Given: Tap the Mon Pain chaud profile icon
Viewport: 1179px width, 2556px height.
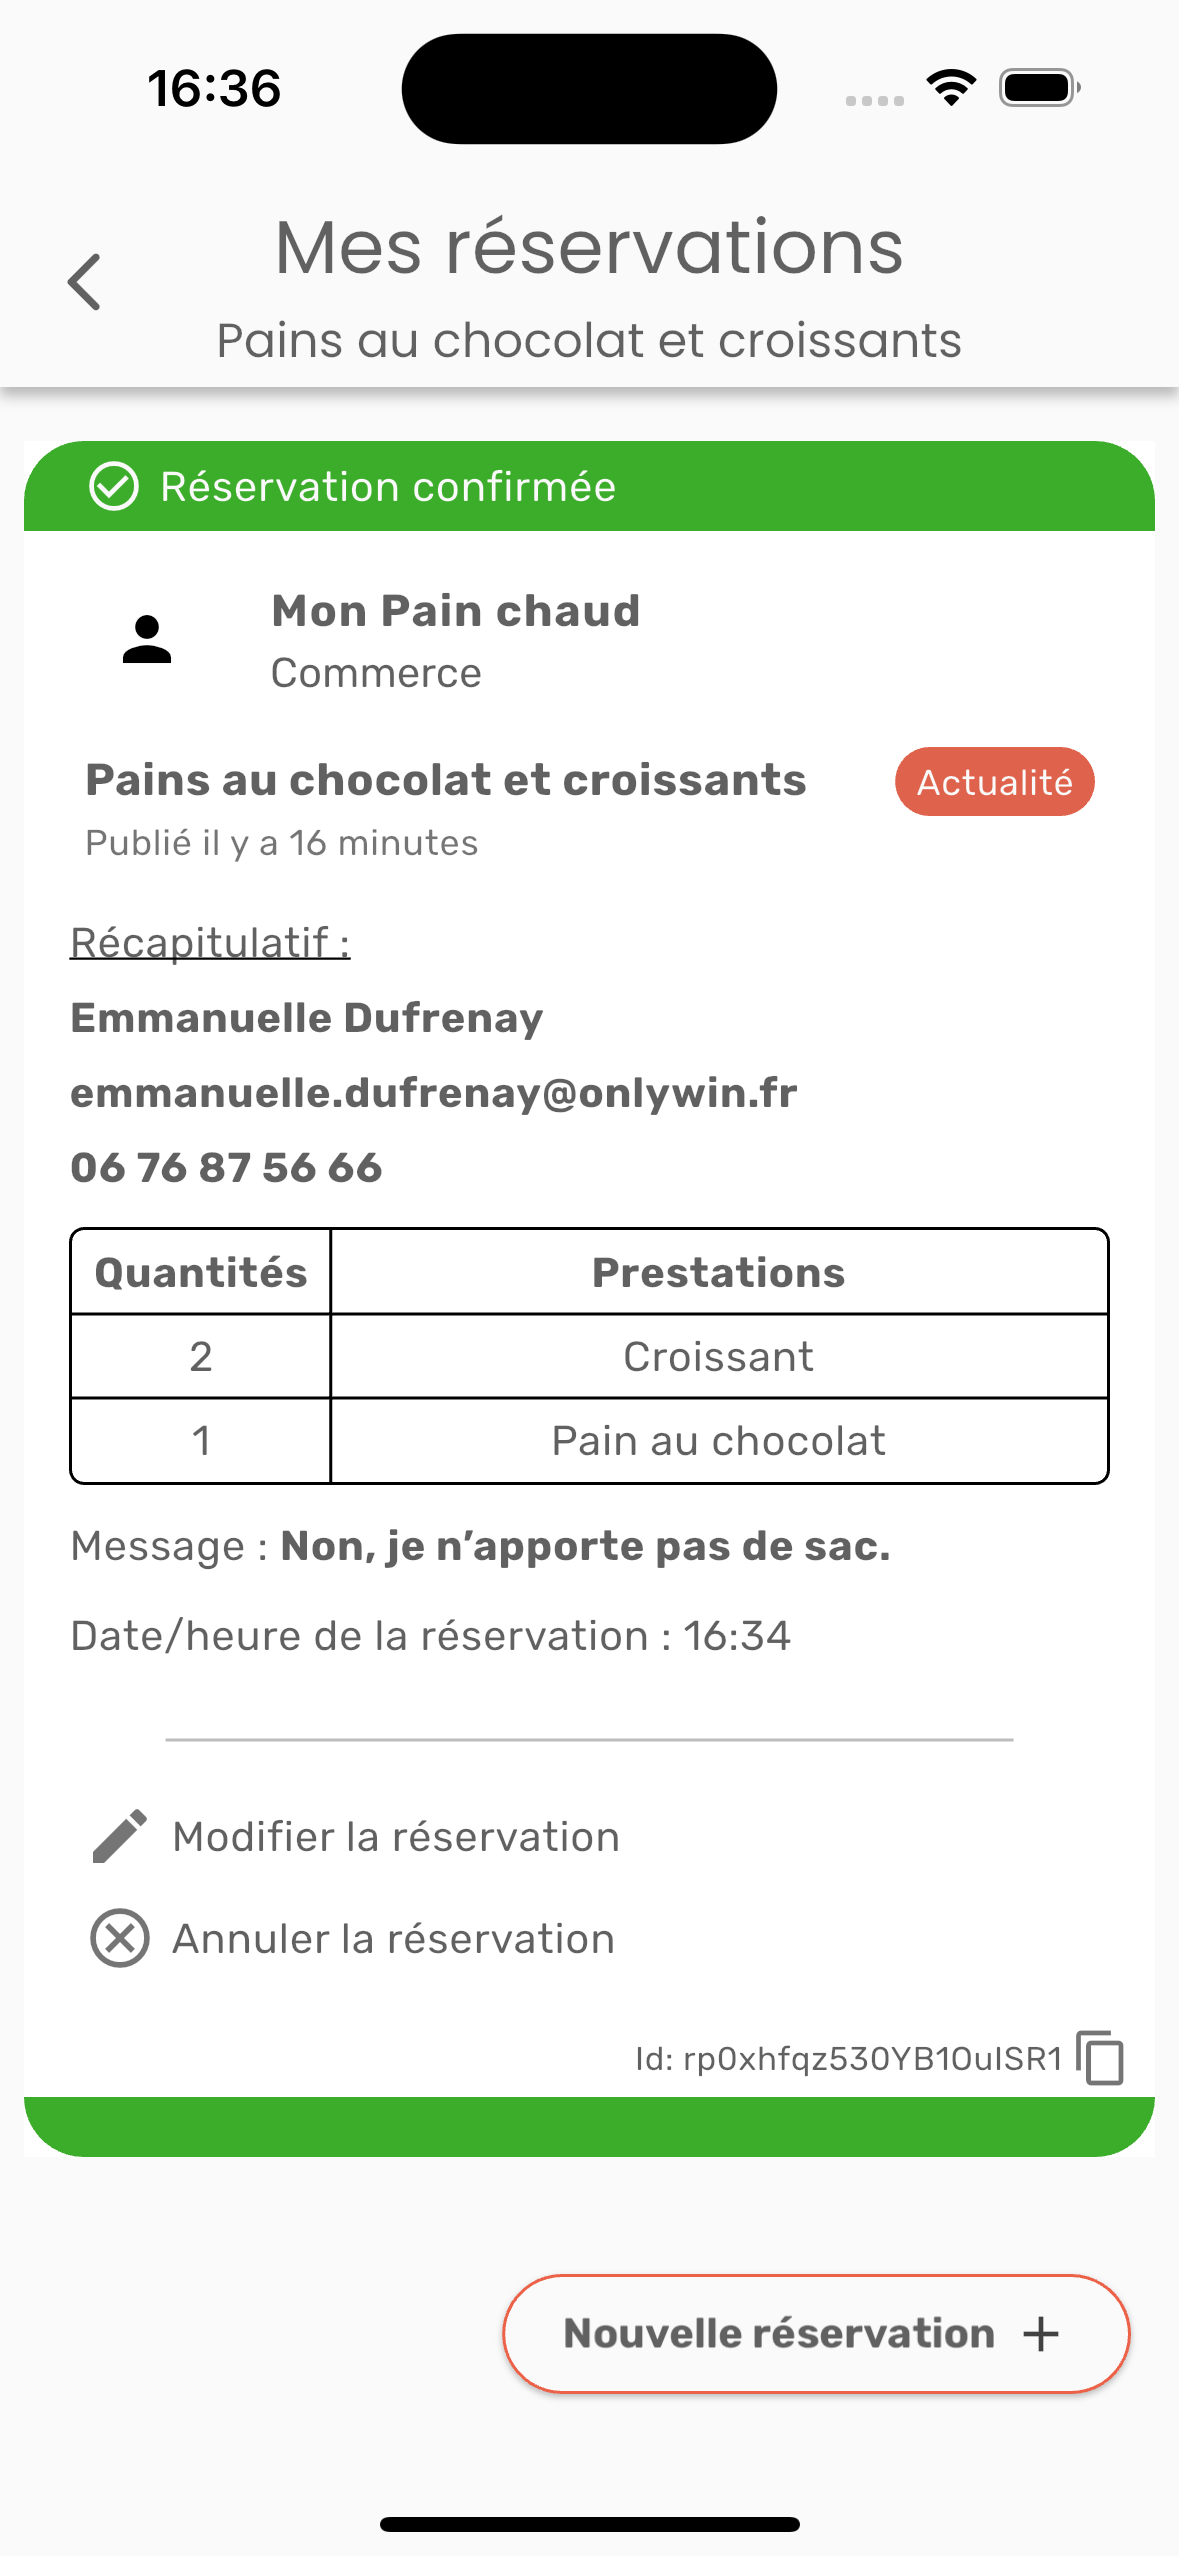Looking at the screenshot, I should pyautogui.click(x=147, y=640).
